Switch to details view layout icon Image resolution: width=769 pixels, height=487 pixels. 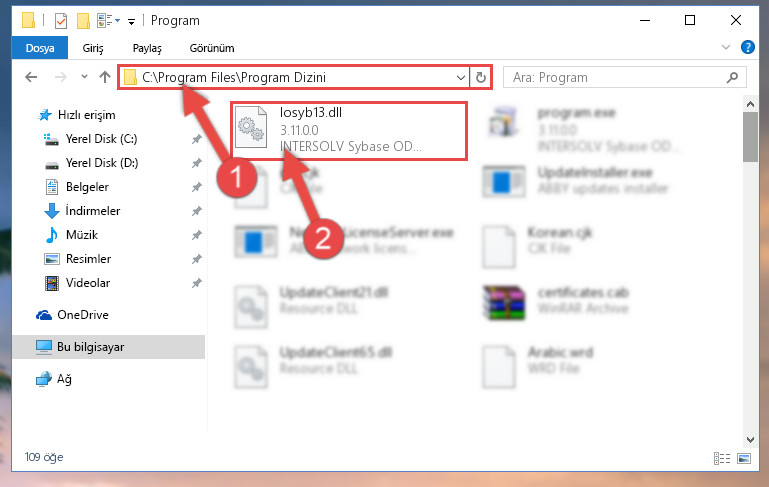(722, 458)
